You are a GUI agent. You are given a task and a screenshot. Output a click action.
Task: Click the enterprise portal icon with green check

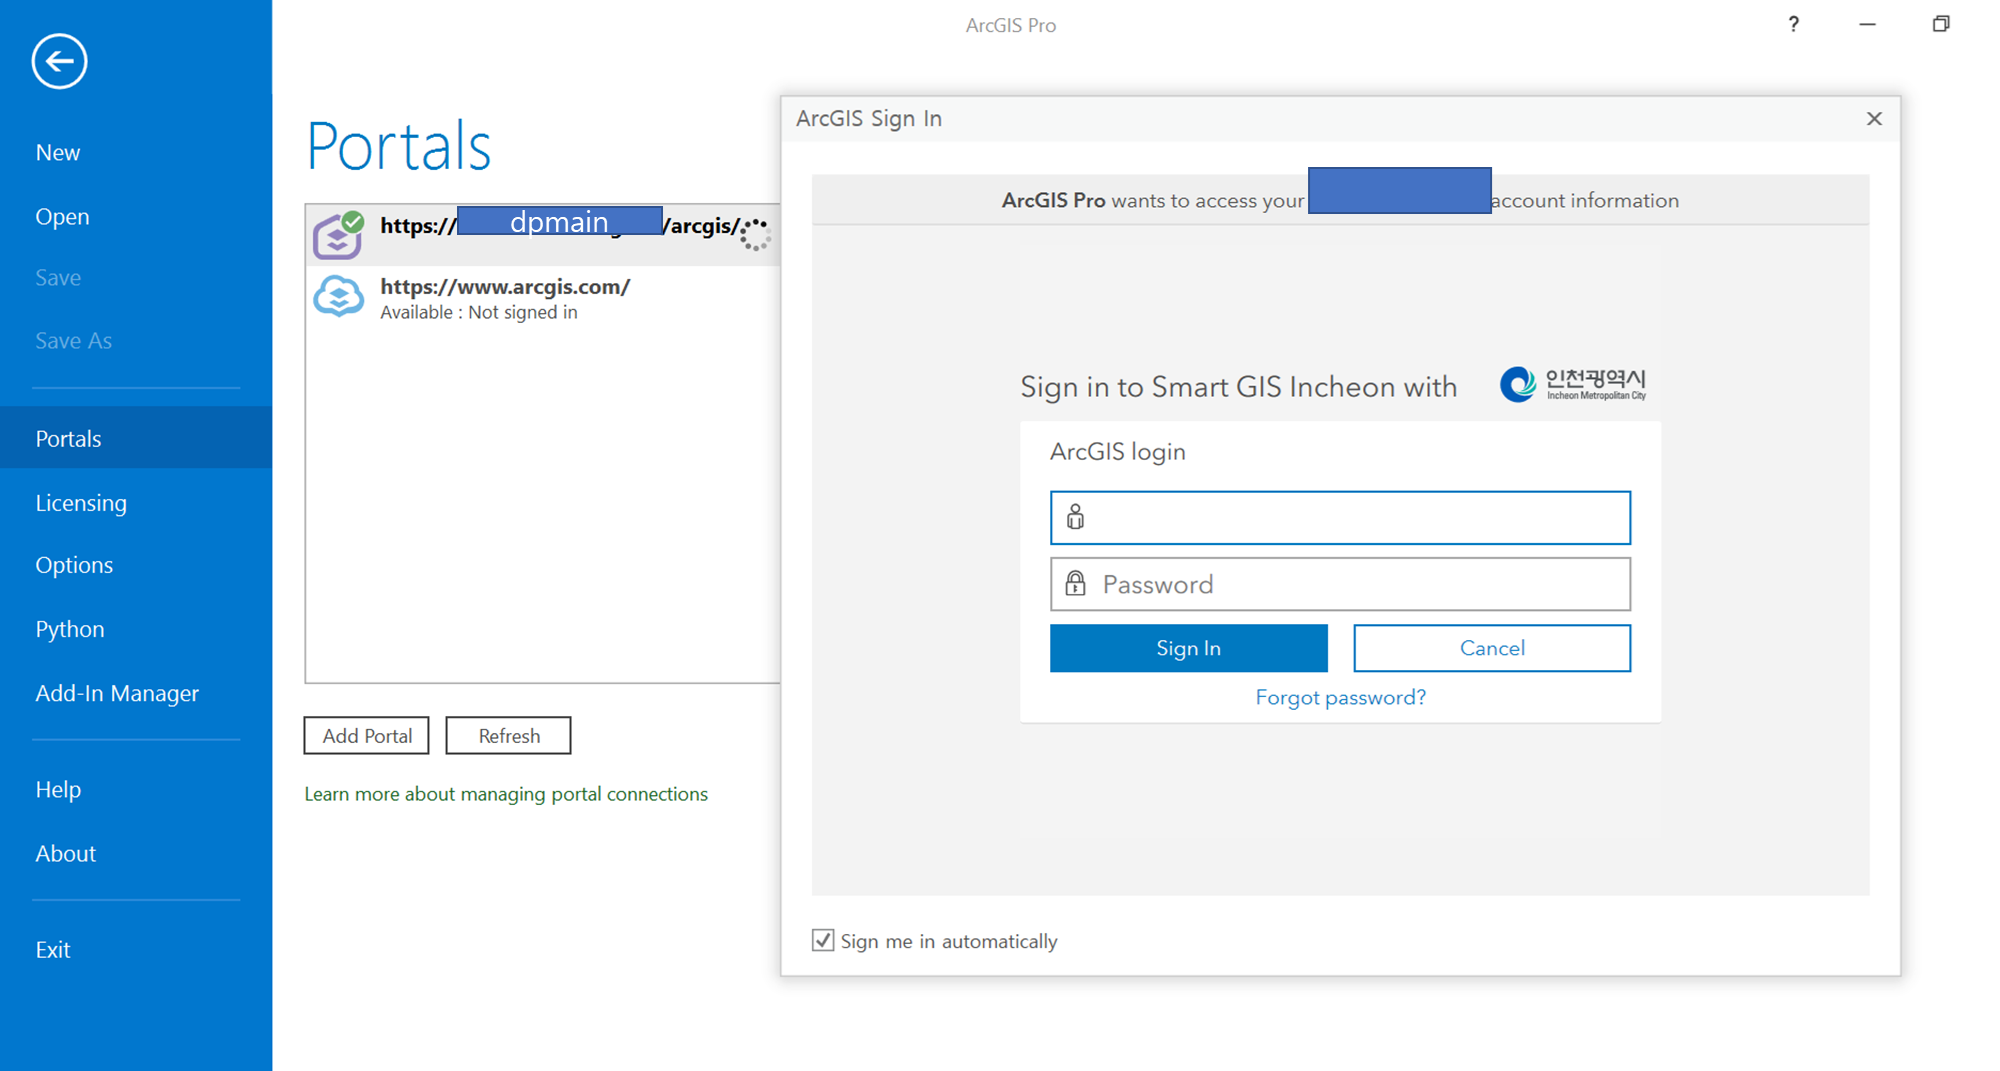tap(339, 235)
